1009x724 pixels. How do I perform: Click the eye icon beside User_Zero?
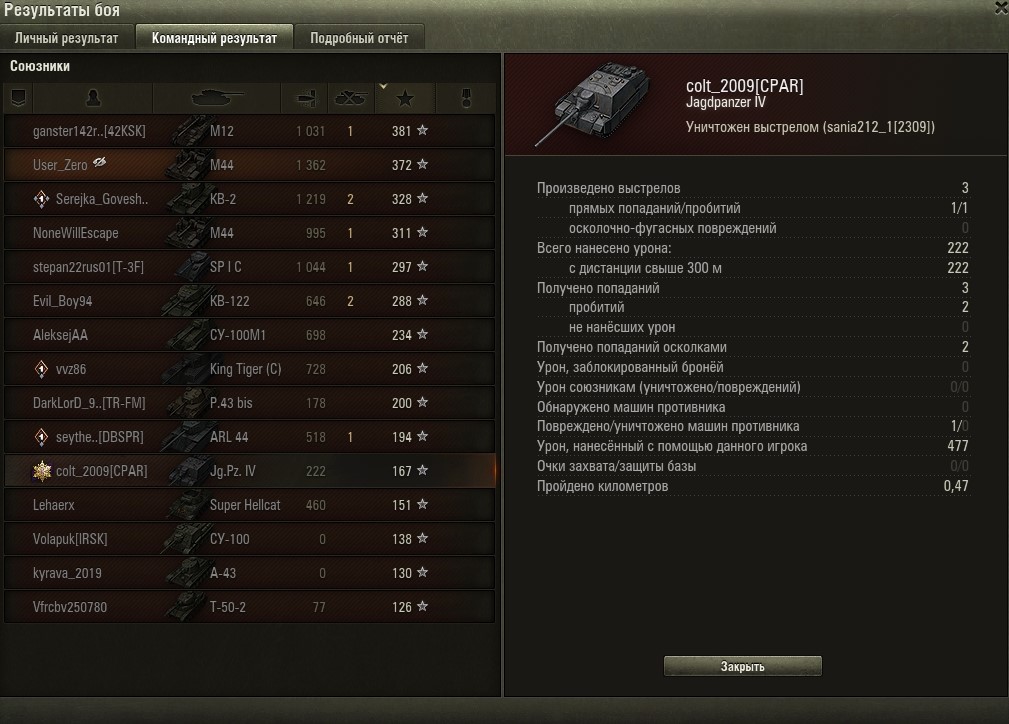pyautogui.click(x=99, y=162)
